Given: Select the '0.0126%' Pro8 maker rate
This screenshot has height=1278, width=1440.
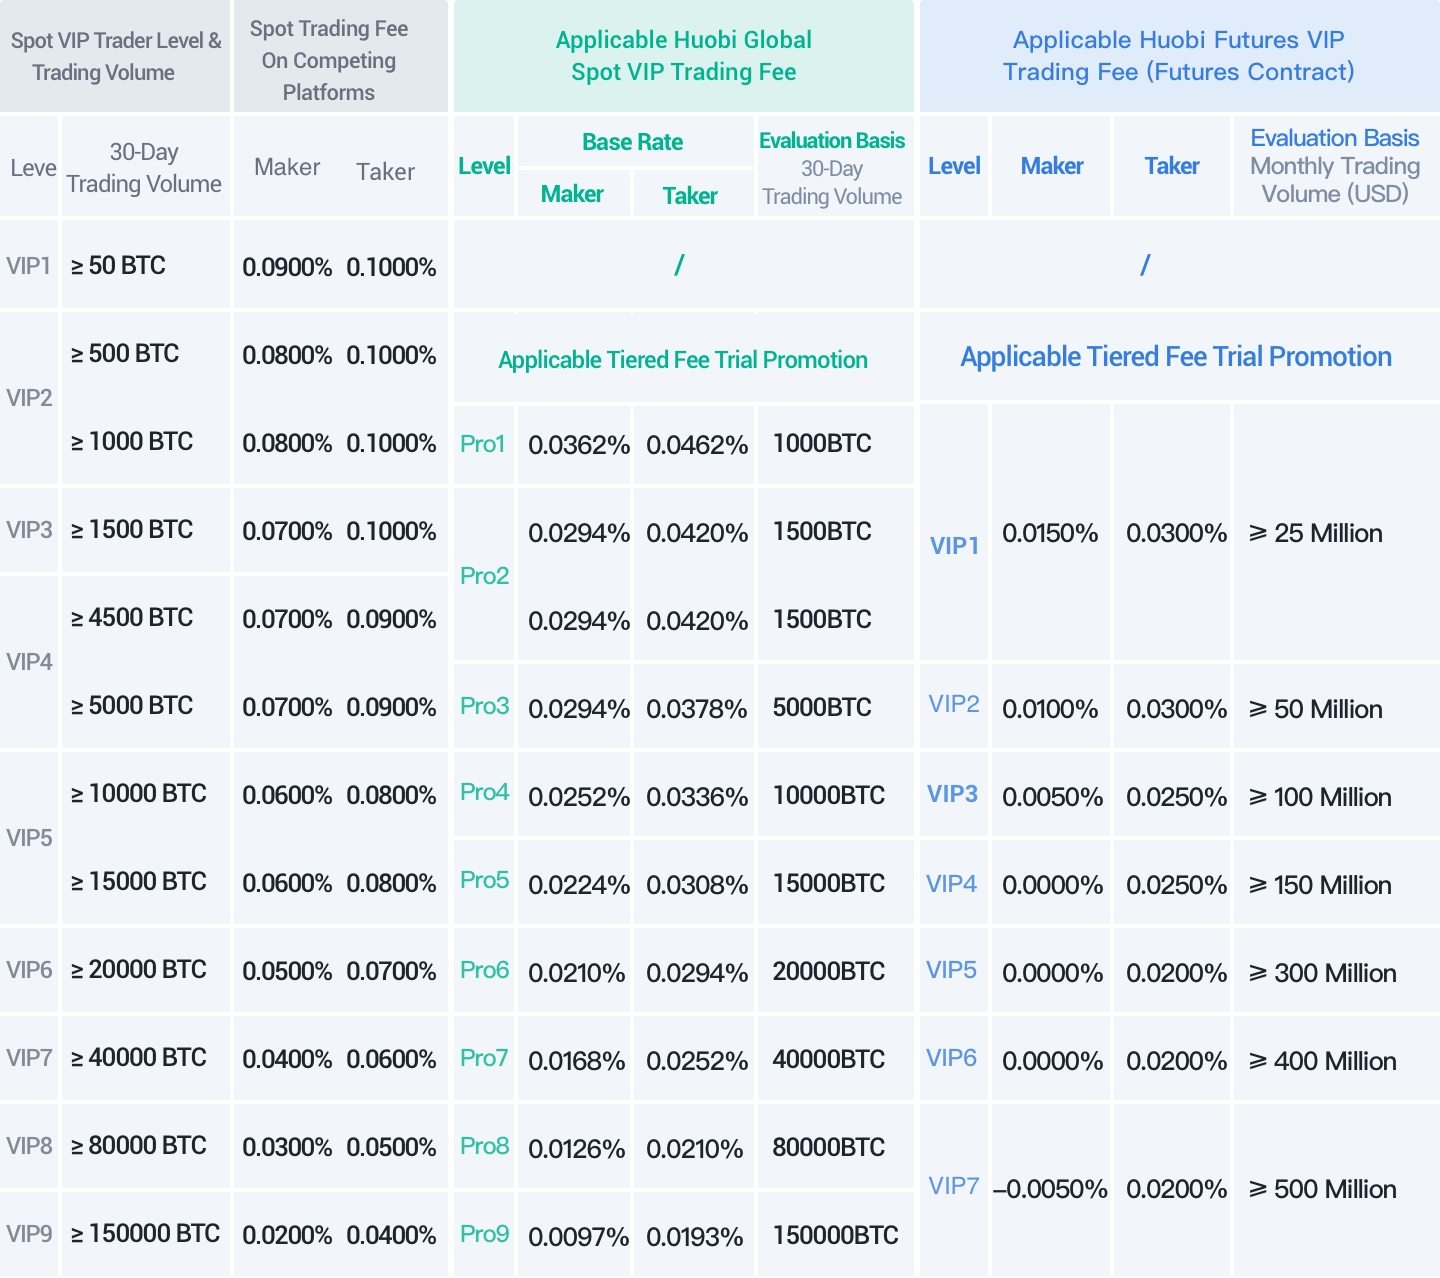Looking at the screenshot, I should (577, 1149).
